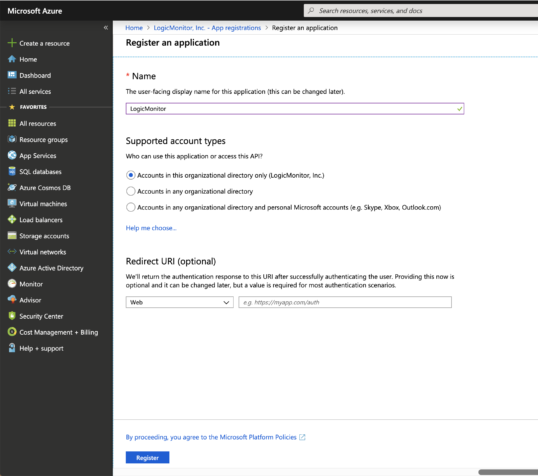538x476 pixels.
Task: Open the All resources grid icon
Action: pos(12,123)
